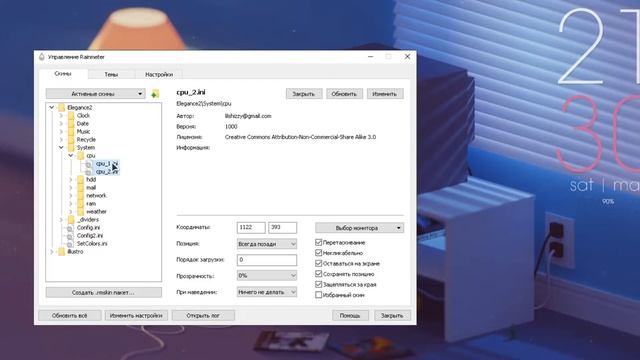640x360 pixels.
Task: Click the Music folder icon
Action: [71, 131]
